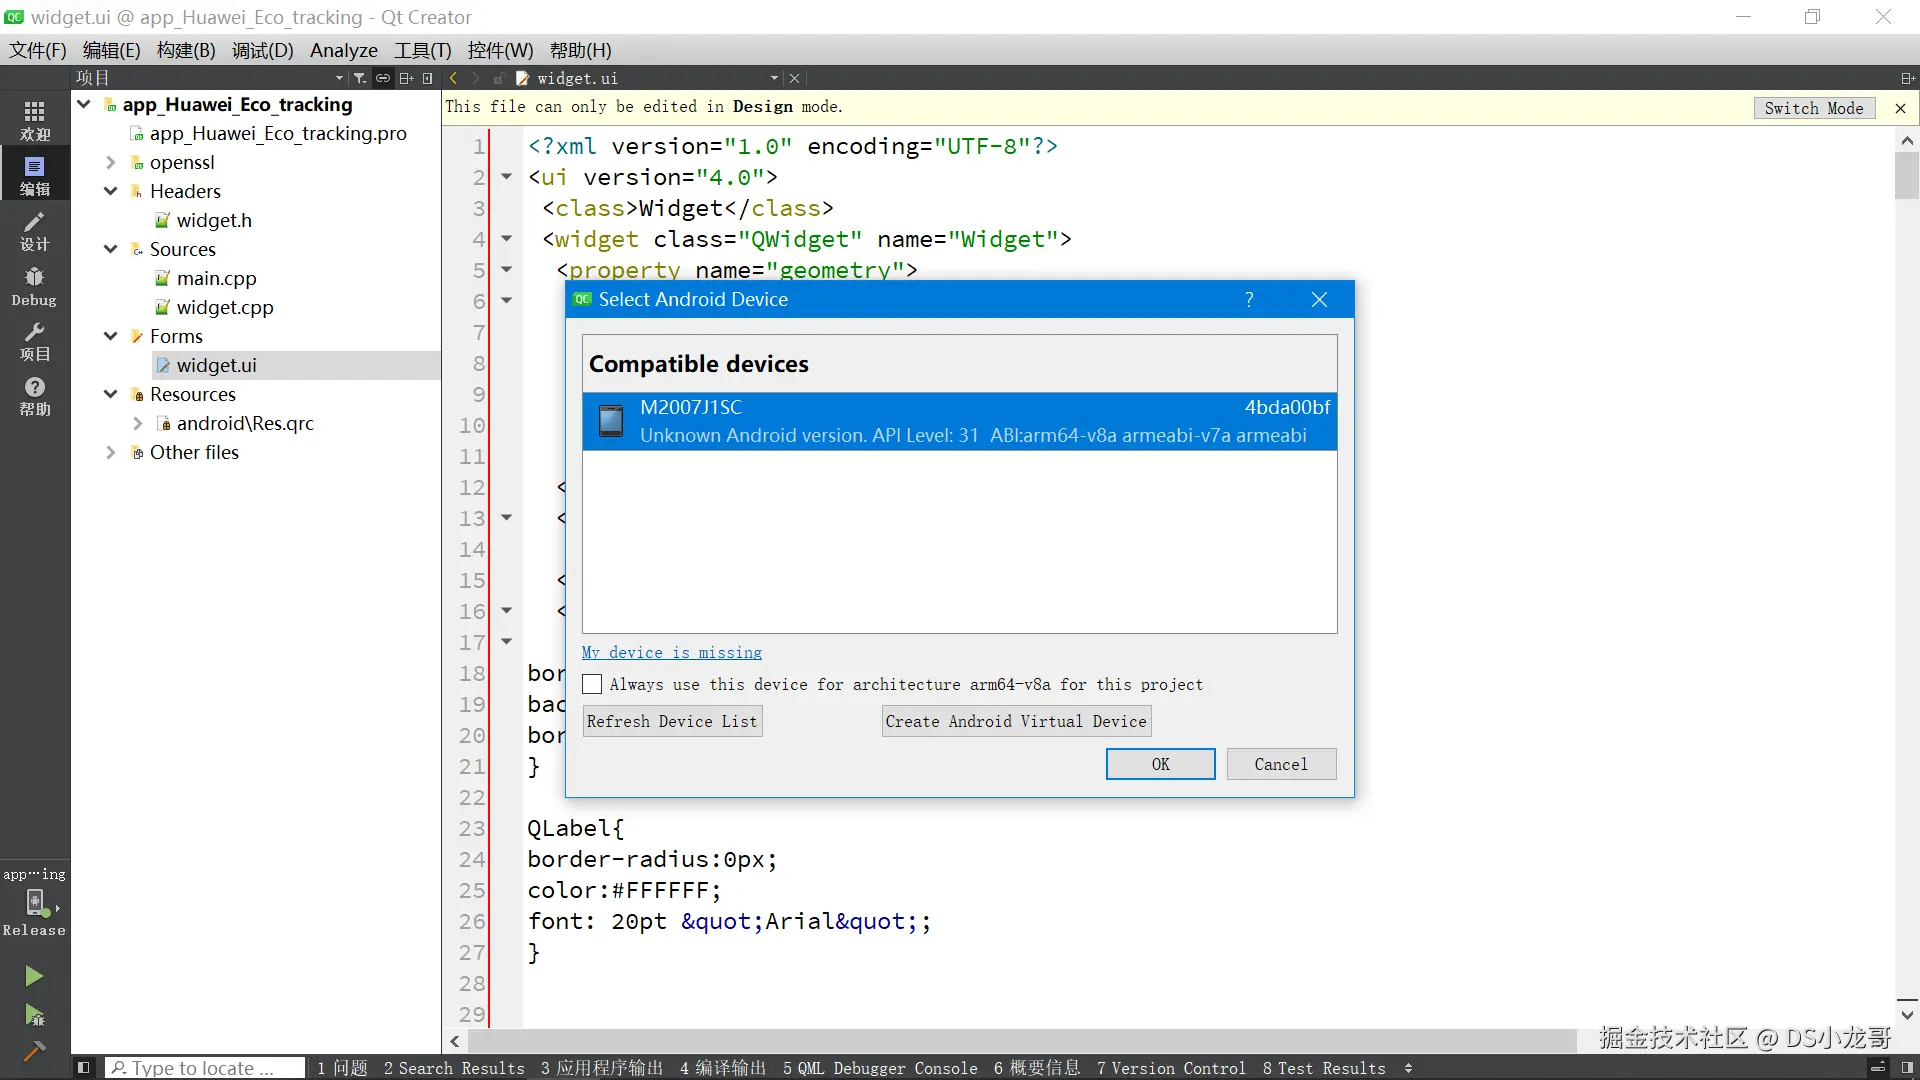Open Projects mode wrench icon
The height and width of the screenshot is (1080, 1920).
pyautogui.click(x=34, y=341)
